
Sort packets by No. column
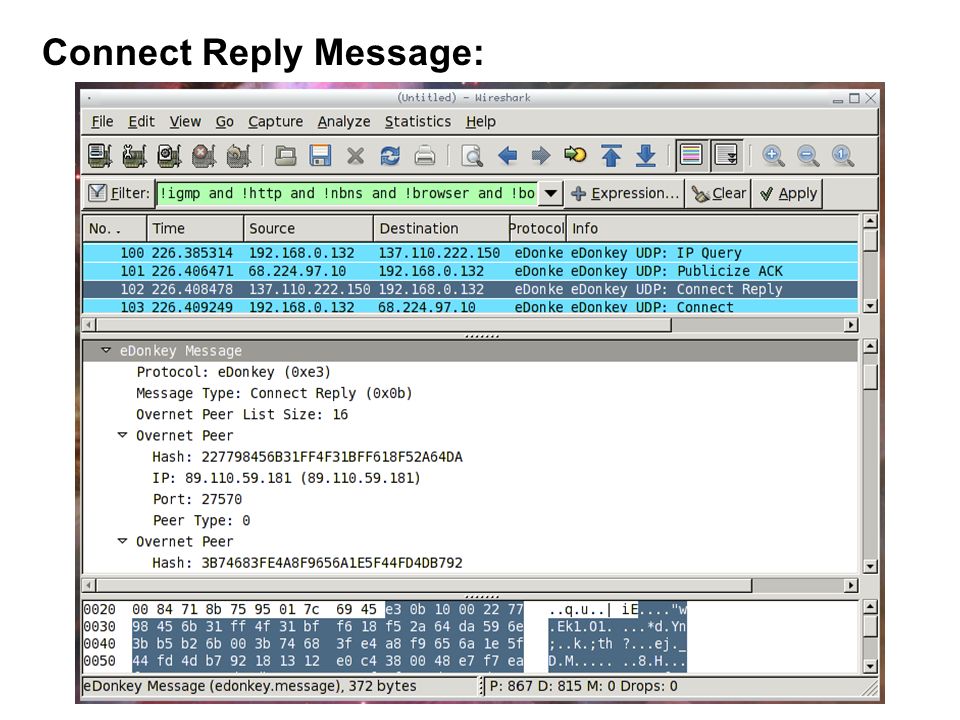pyautogui.click(x=115, y=229)
